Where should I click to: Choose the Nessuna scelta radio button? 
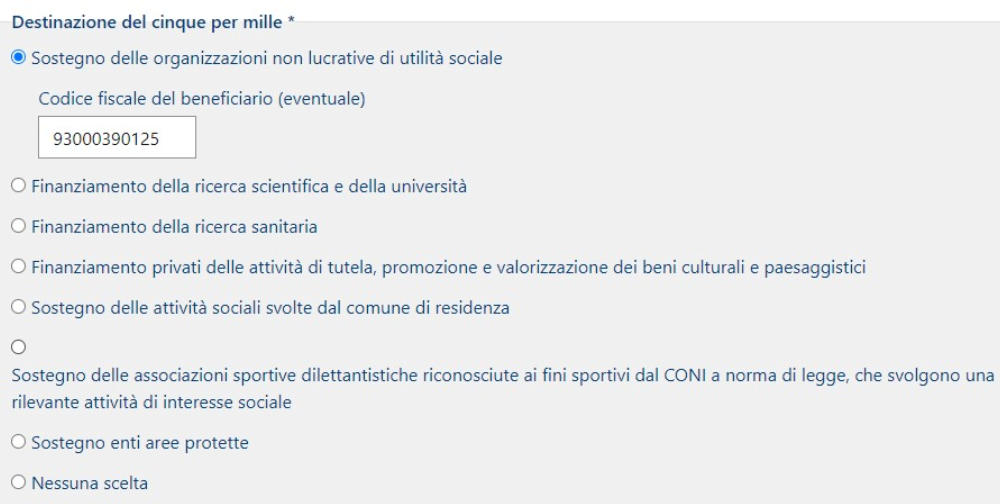coord(18,482)
